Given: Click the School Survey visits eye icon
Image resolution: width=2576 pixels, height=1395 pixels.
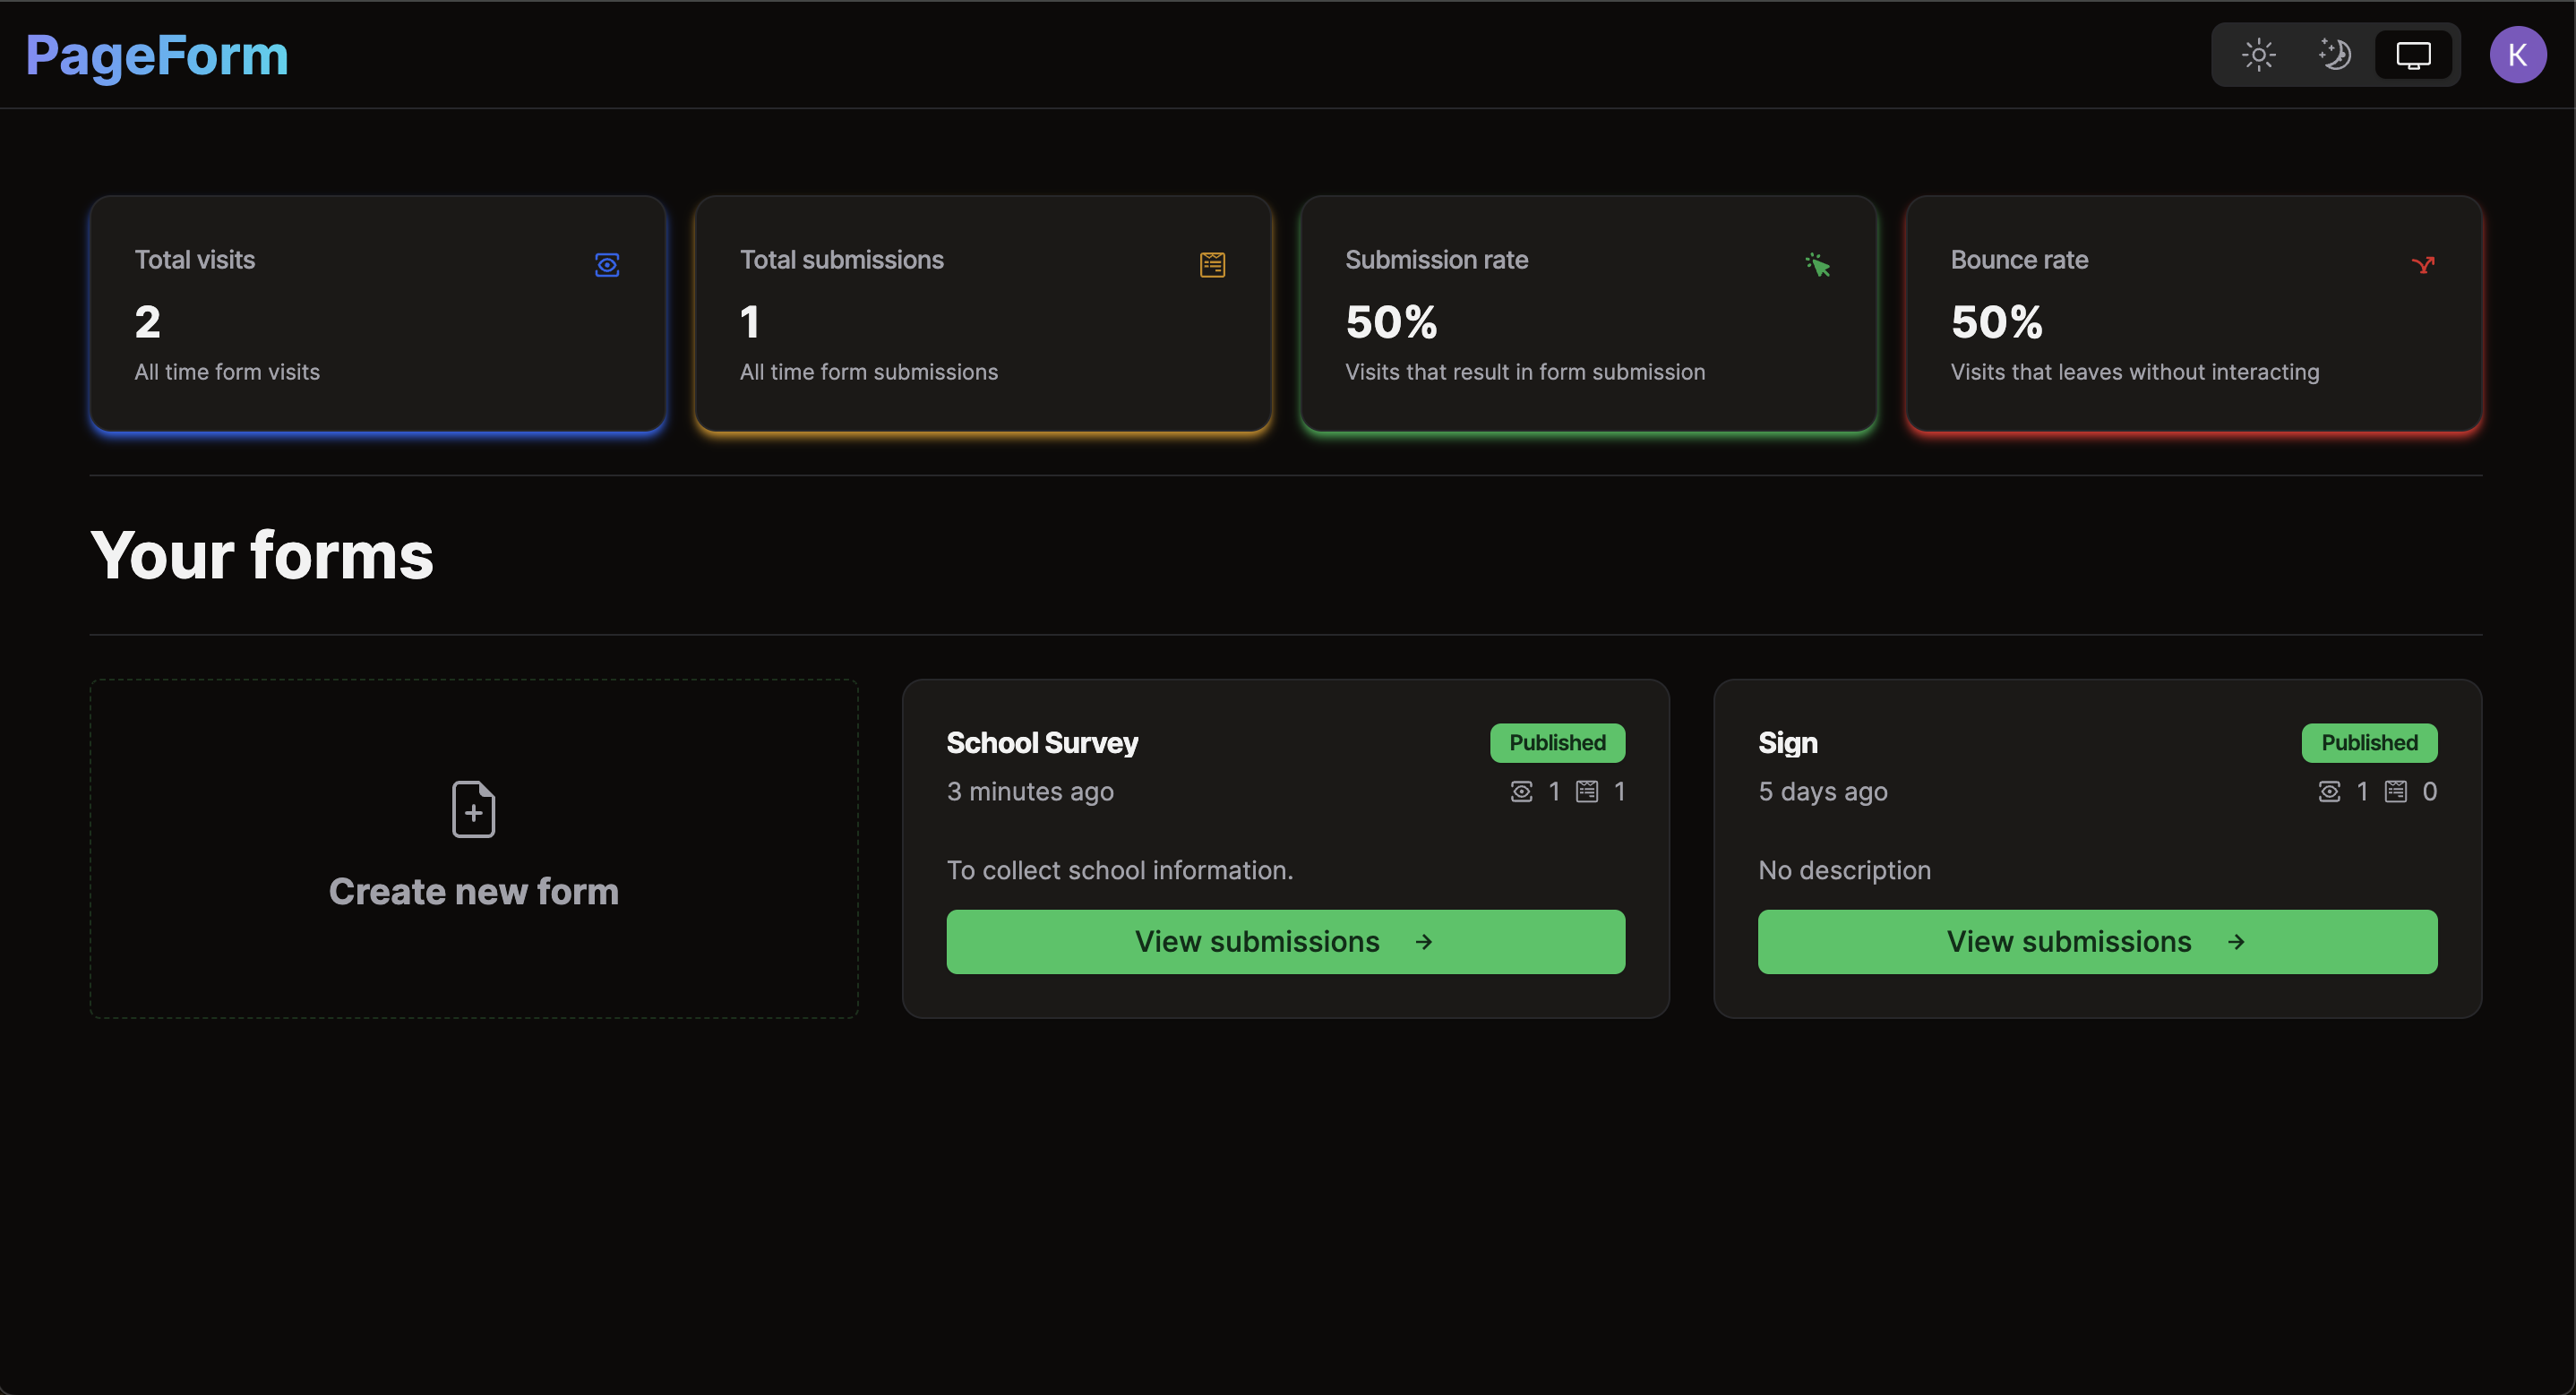Looking at the screenshot, I should tap(1521, 792).
